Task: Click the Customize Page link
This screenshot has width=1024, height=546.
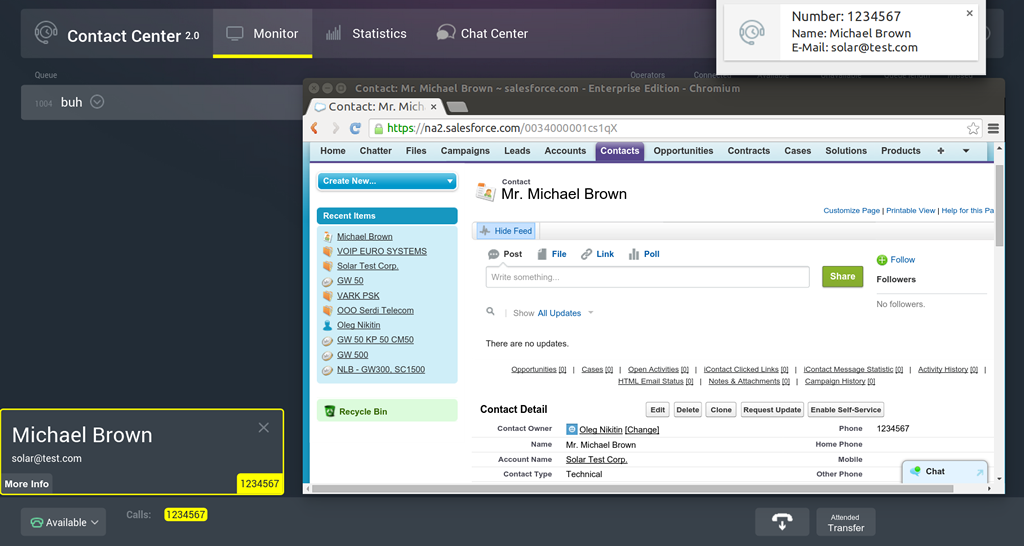Action: [x=852, y=210]
